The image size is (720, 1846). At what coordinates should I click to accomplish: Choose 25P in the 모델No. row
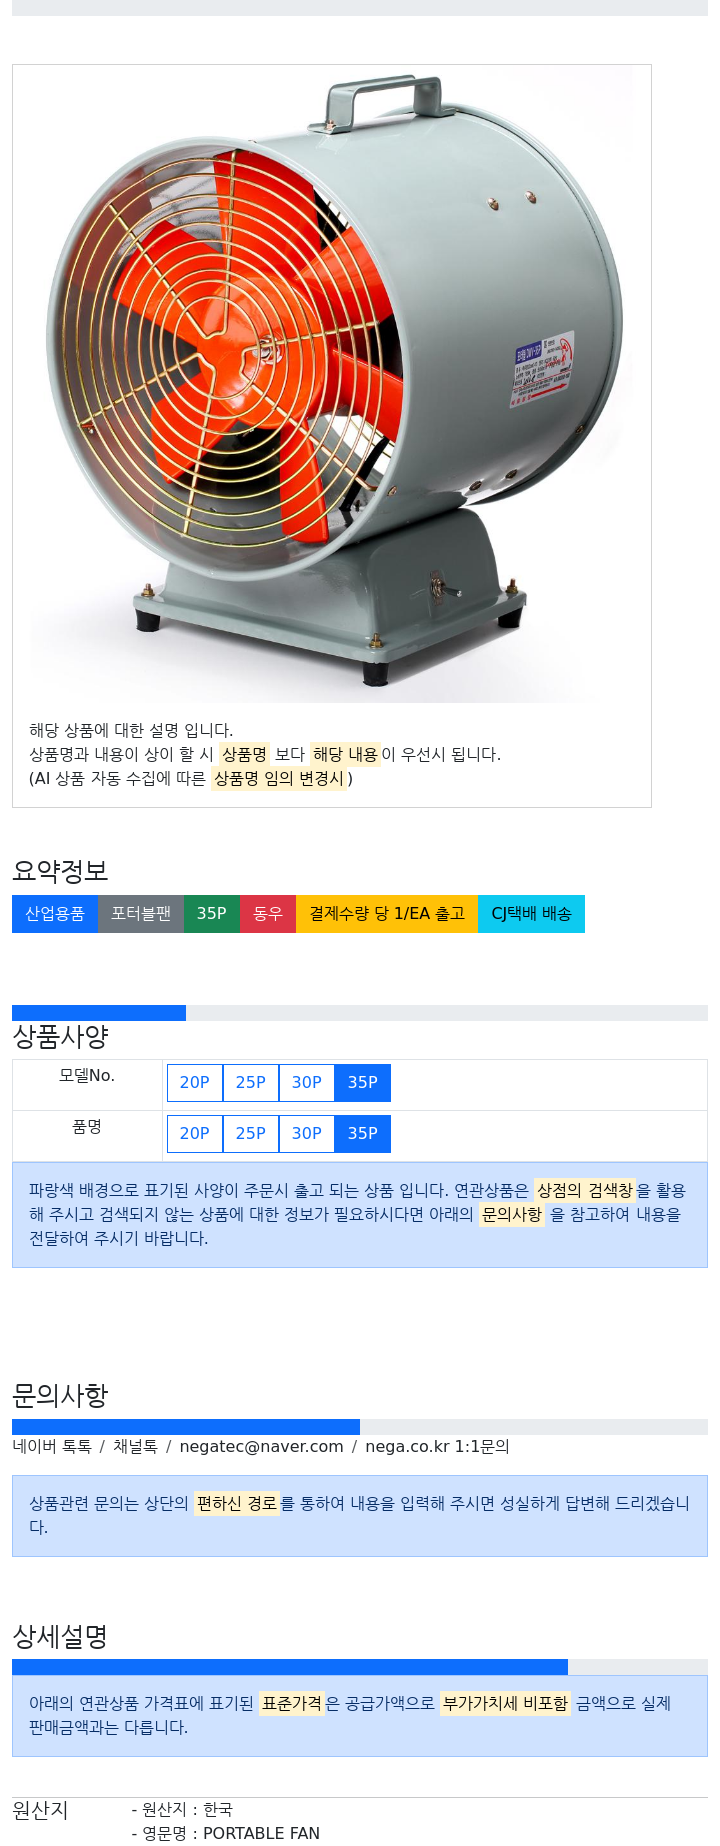click(x=251, y=1082)
